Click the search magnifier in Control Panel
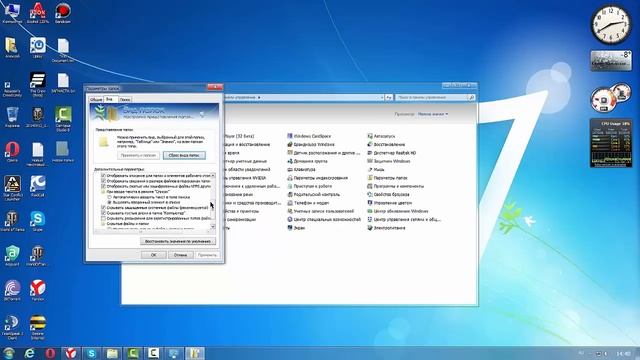 click(x=471, y=98)
